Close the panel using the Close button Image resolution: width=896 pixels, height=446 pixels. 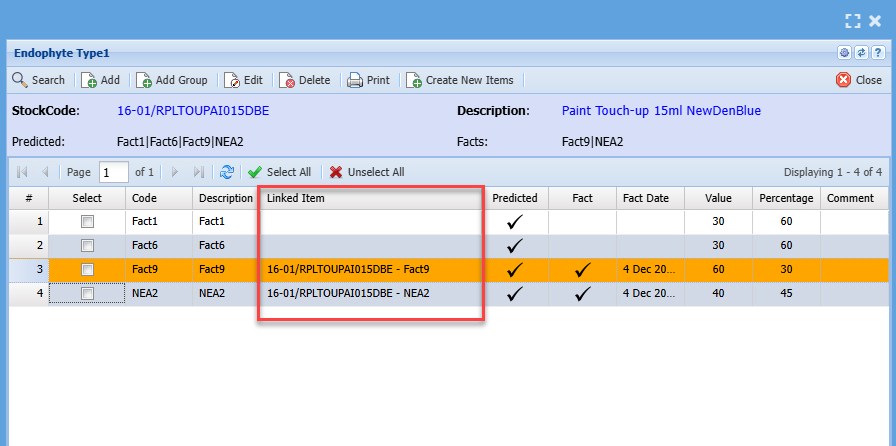tap(859, 80)
